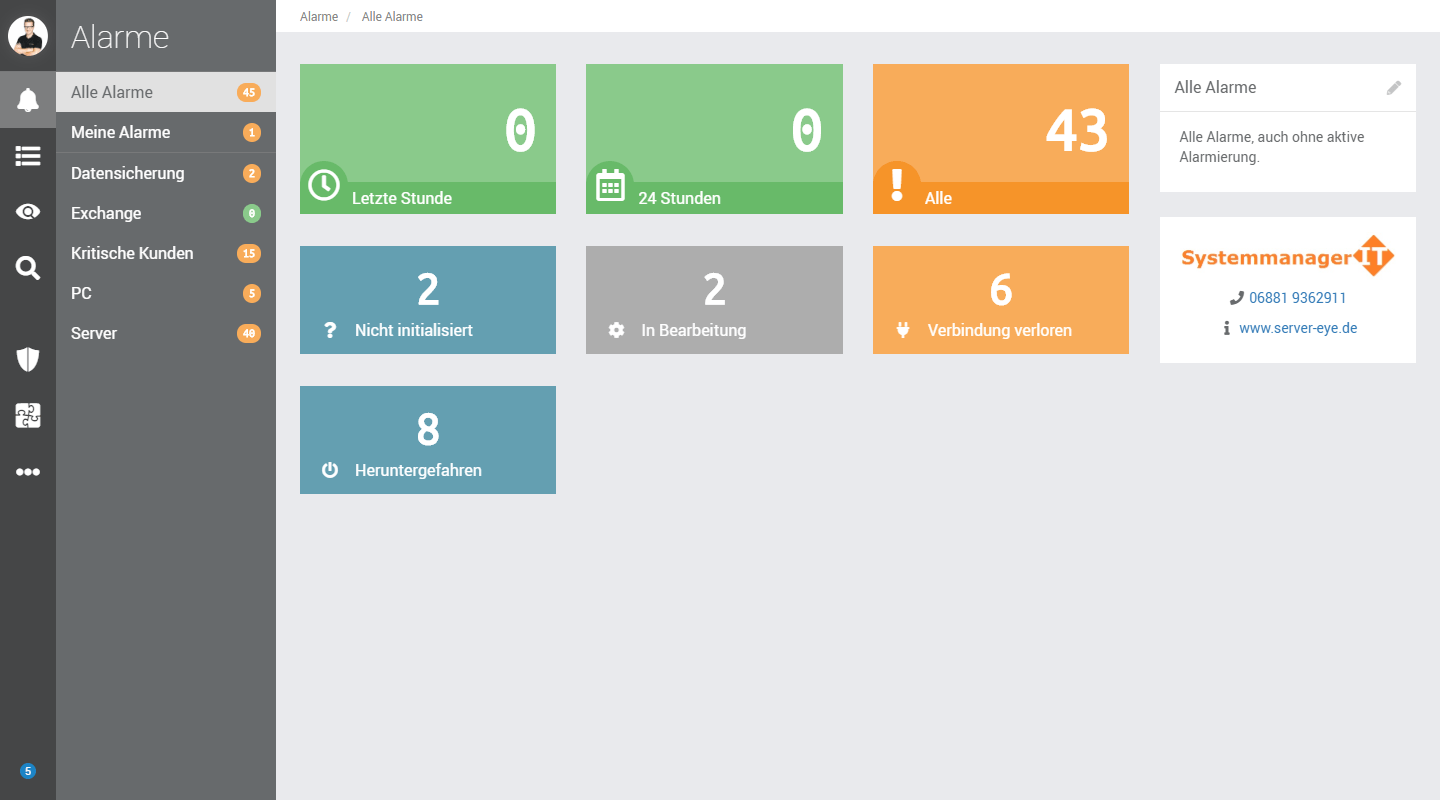The width and height of the screenshot is (1440, 800).
Task: Click the search magnifier icon
Action: (x=28, y=267)
